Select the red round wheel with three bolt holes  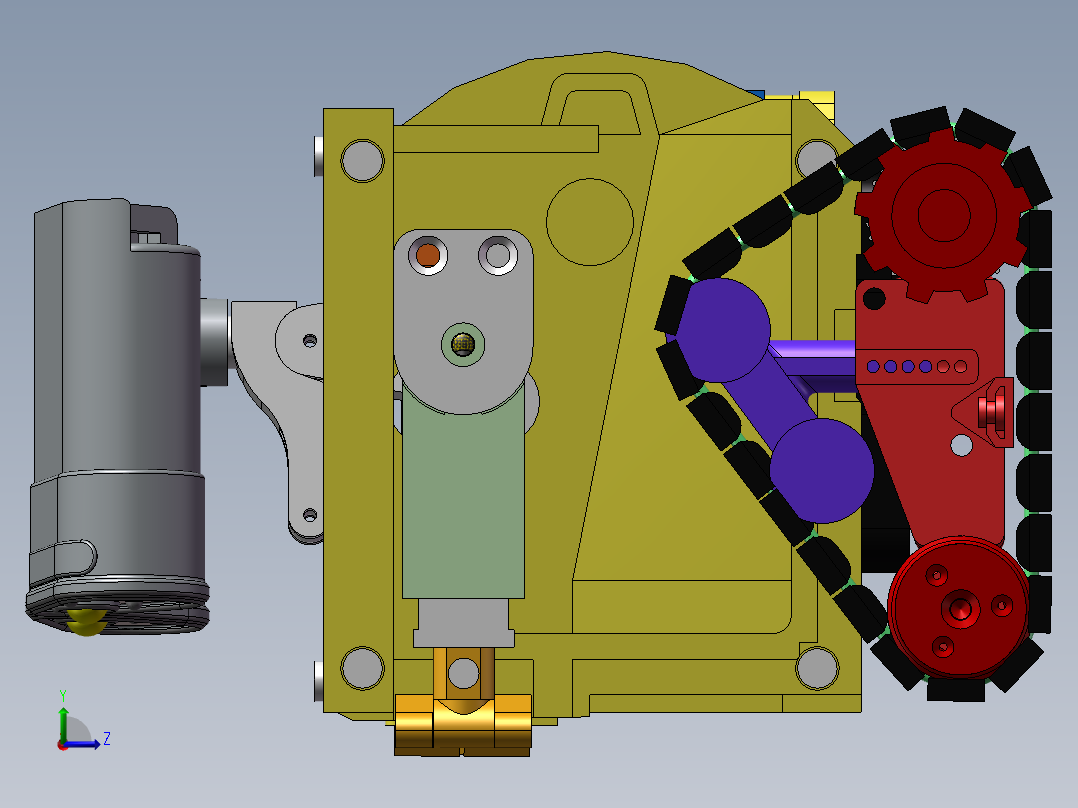click(x=959, y=608)
